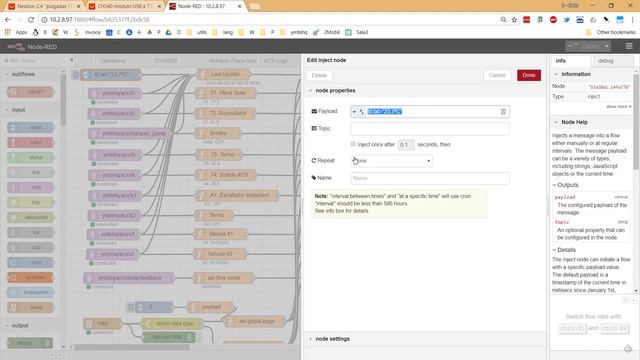
Task: Select the tcp node in palette
Action: (x=31, y=233)
